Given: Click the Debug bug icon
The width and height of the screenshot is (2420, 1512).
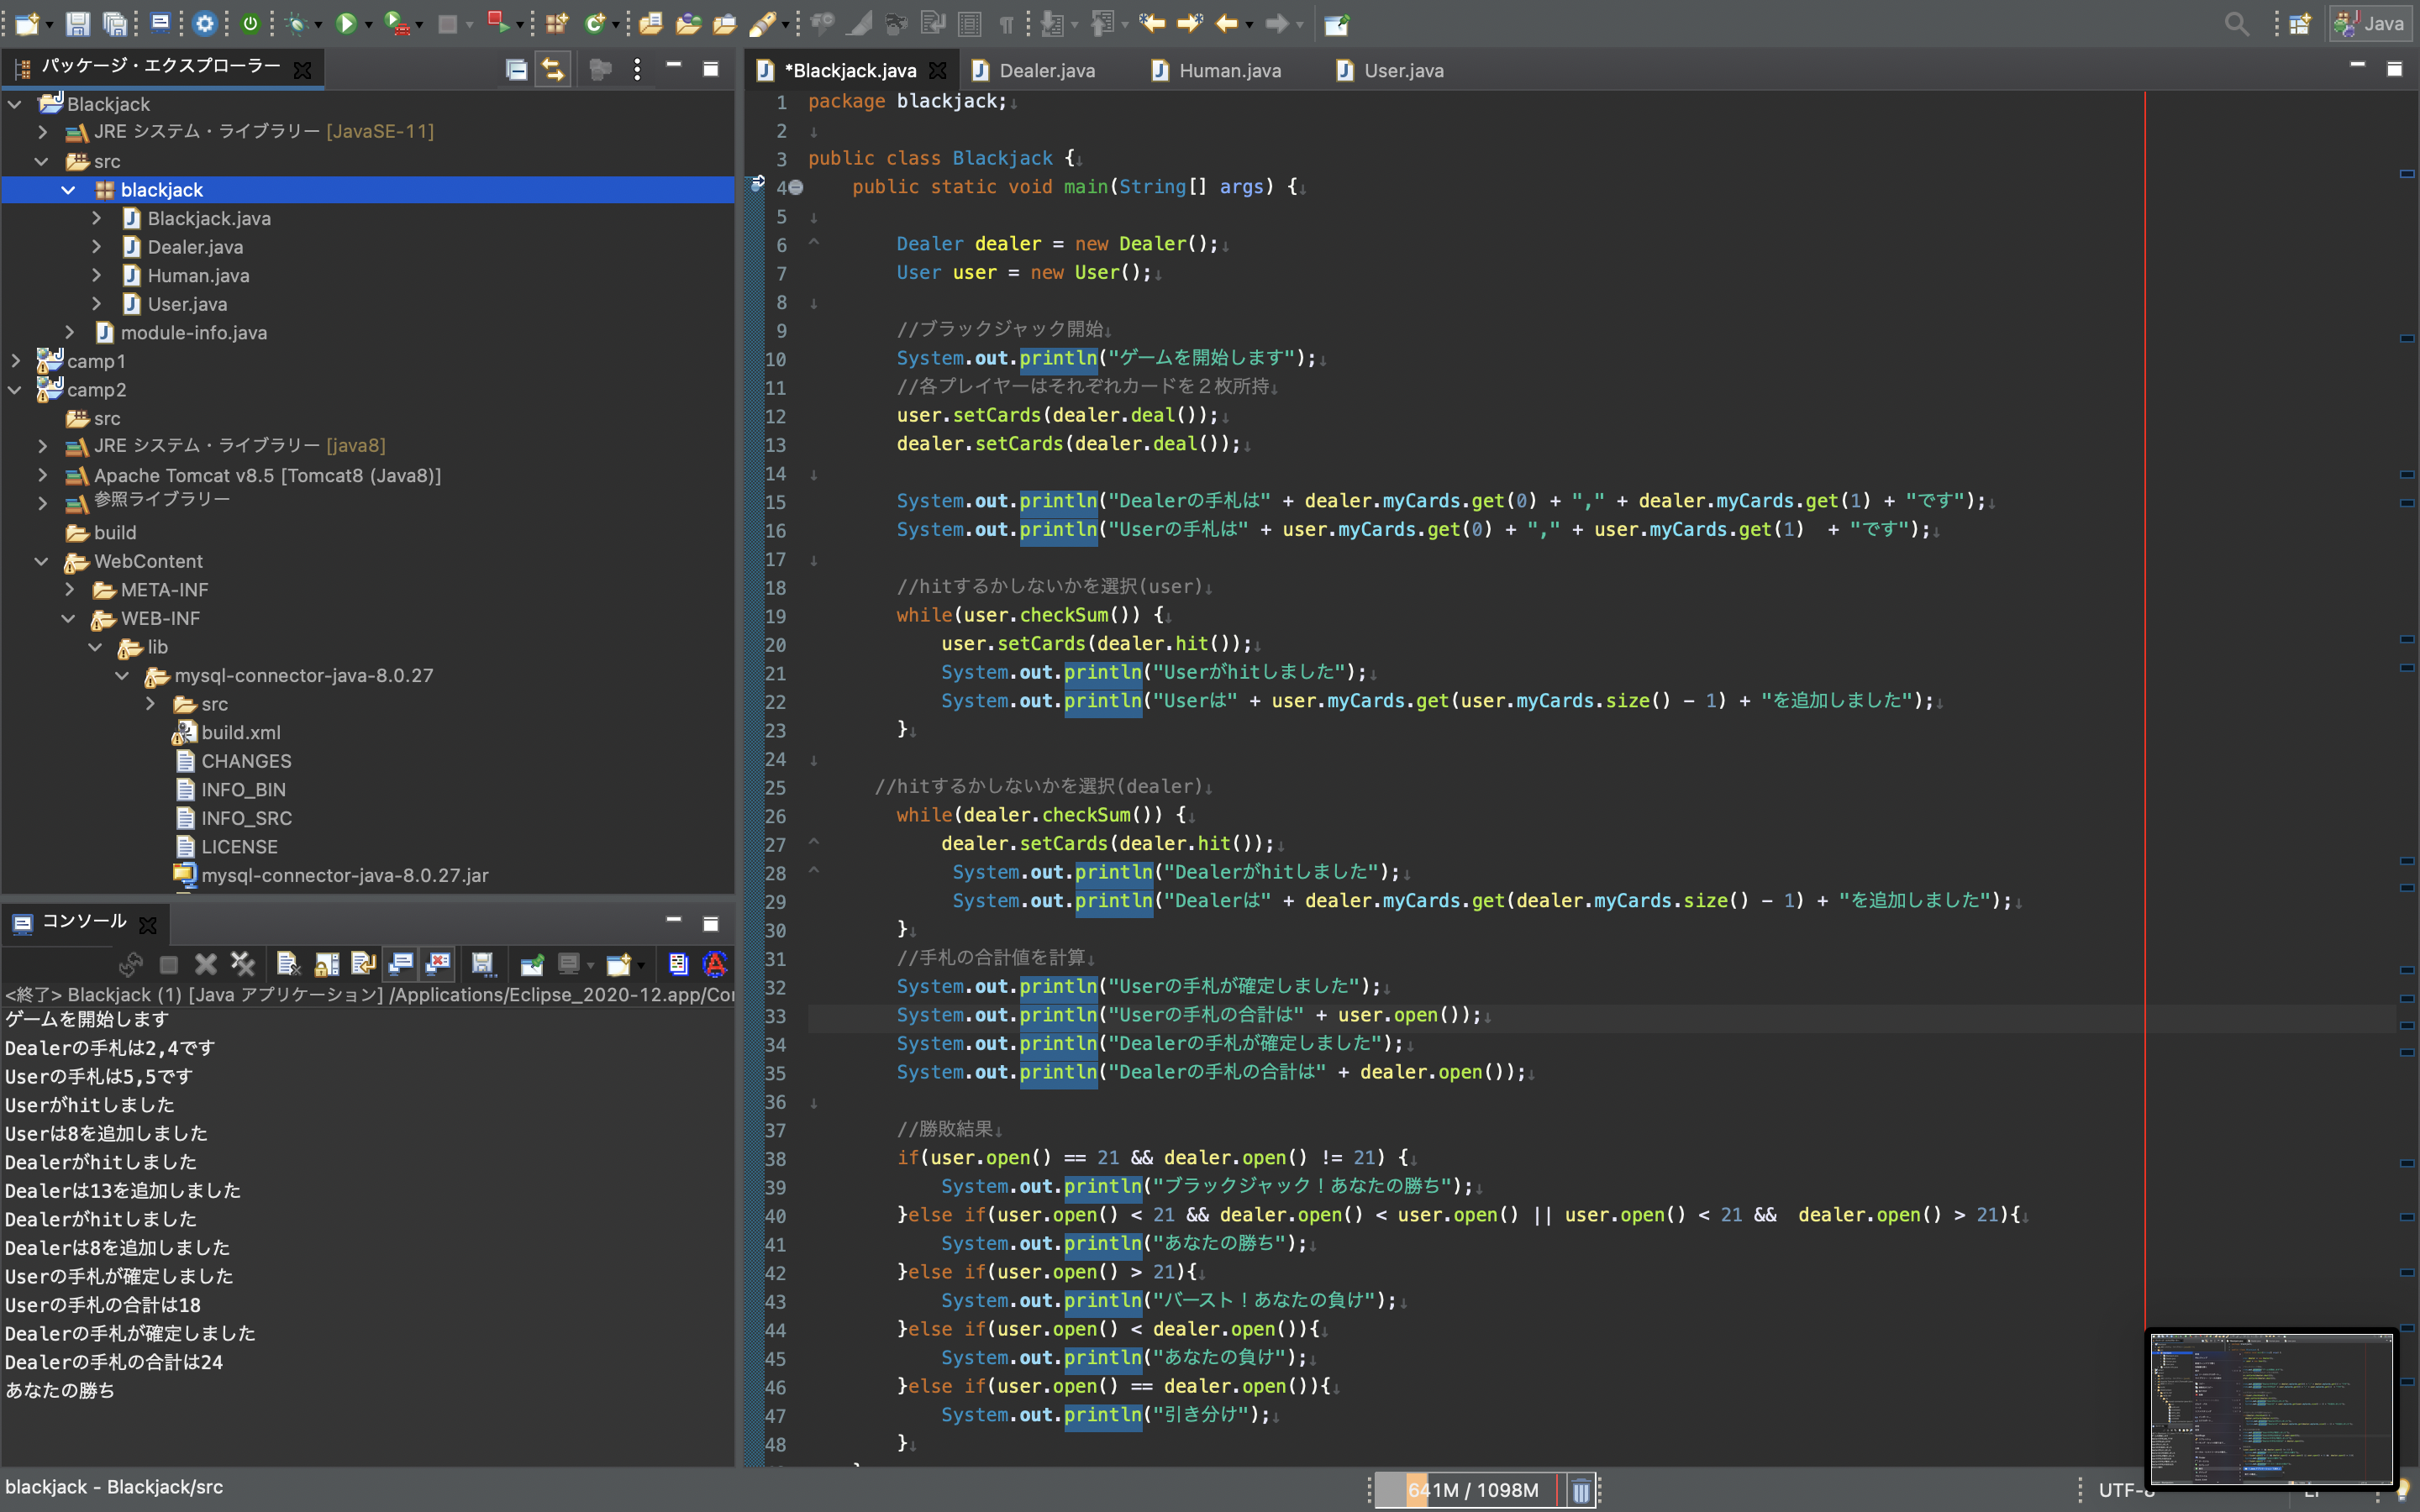Looking at the screenshot, I should click(x=296, y=23).
